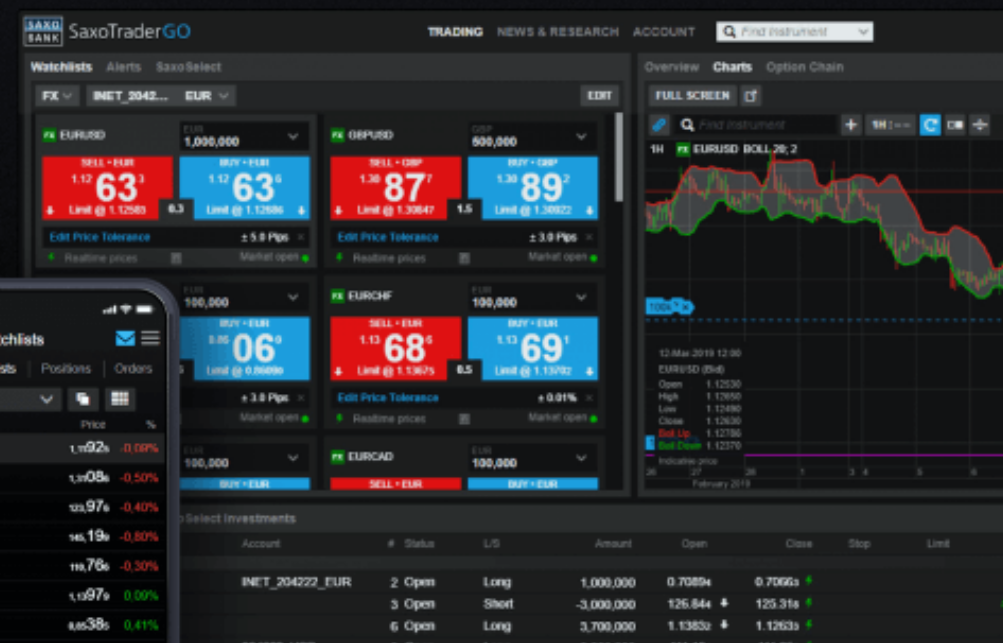Open the hamburger menu on the phone
This screenshot has height=643, width=1003.
(150, 338)
